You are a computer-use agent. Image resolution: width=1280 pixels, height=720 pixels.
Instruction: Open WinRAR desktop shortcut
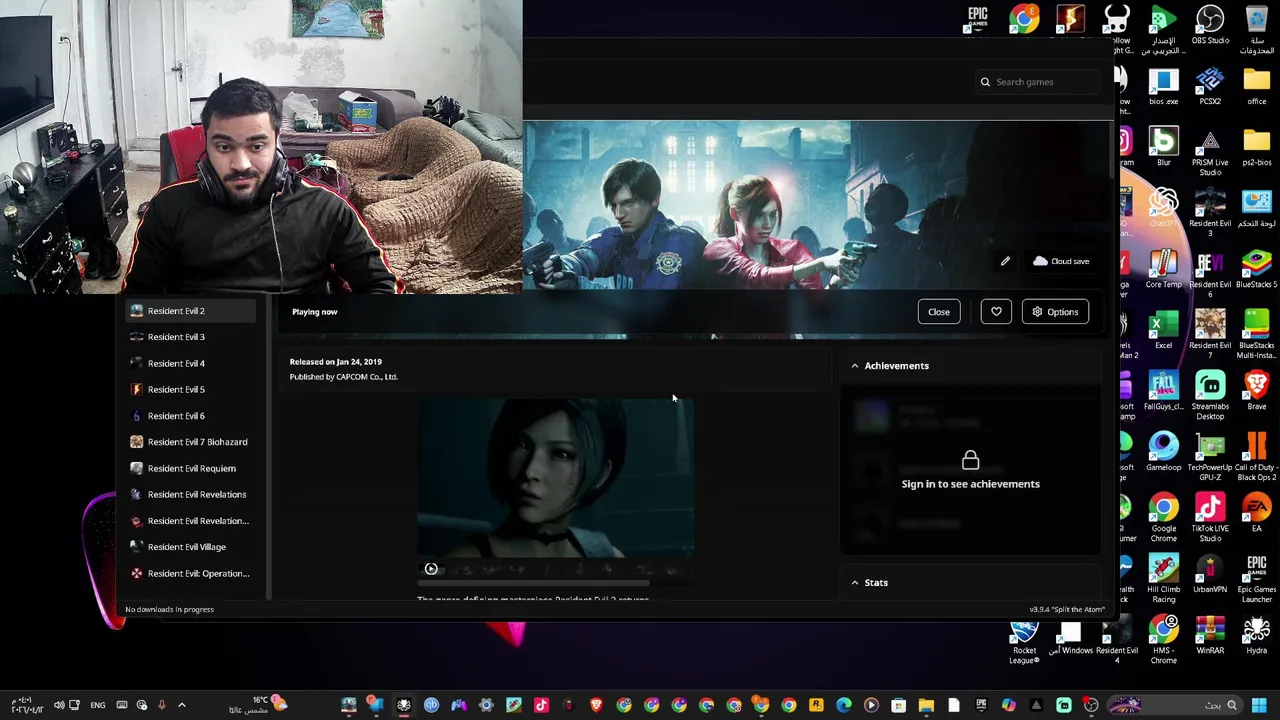tap(1210, 636)
